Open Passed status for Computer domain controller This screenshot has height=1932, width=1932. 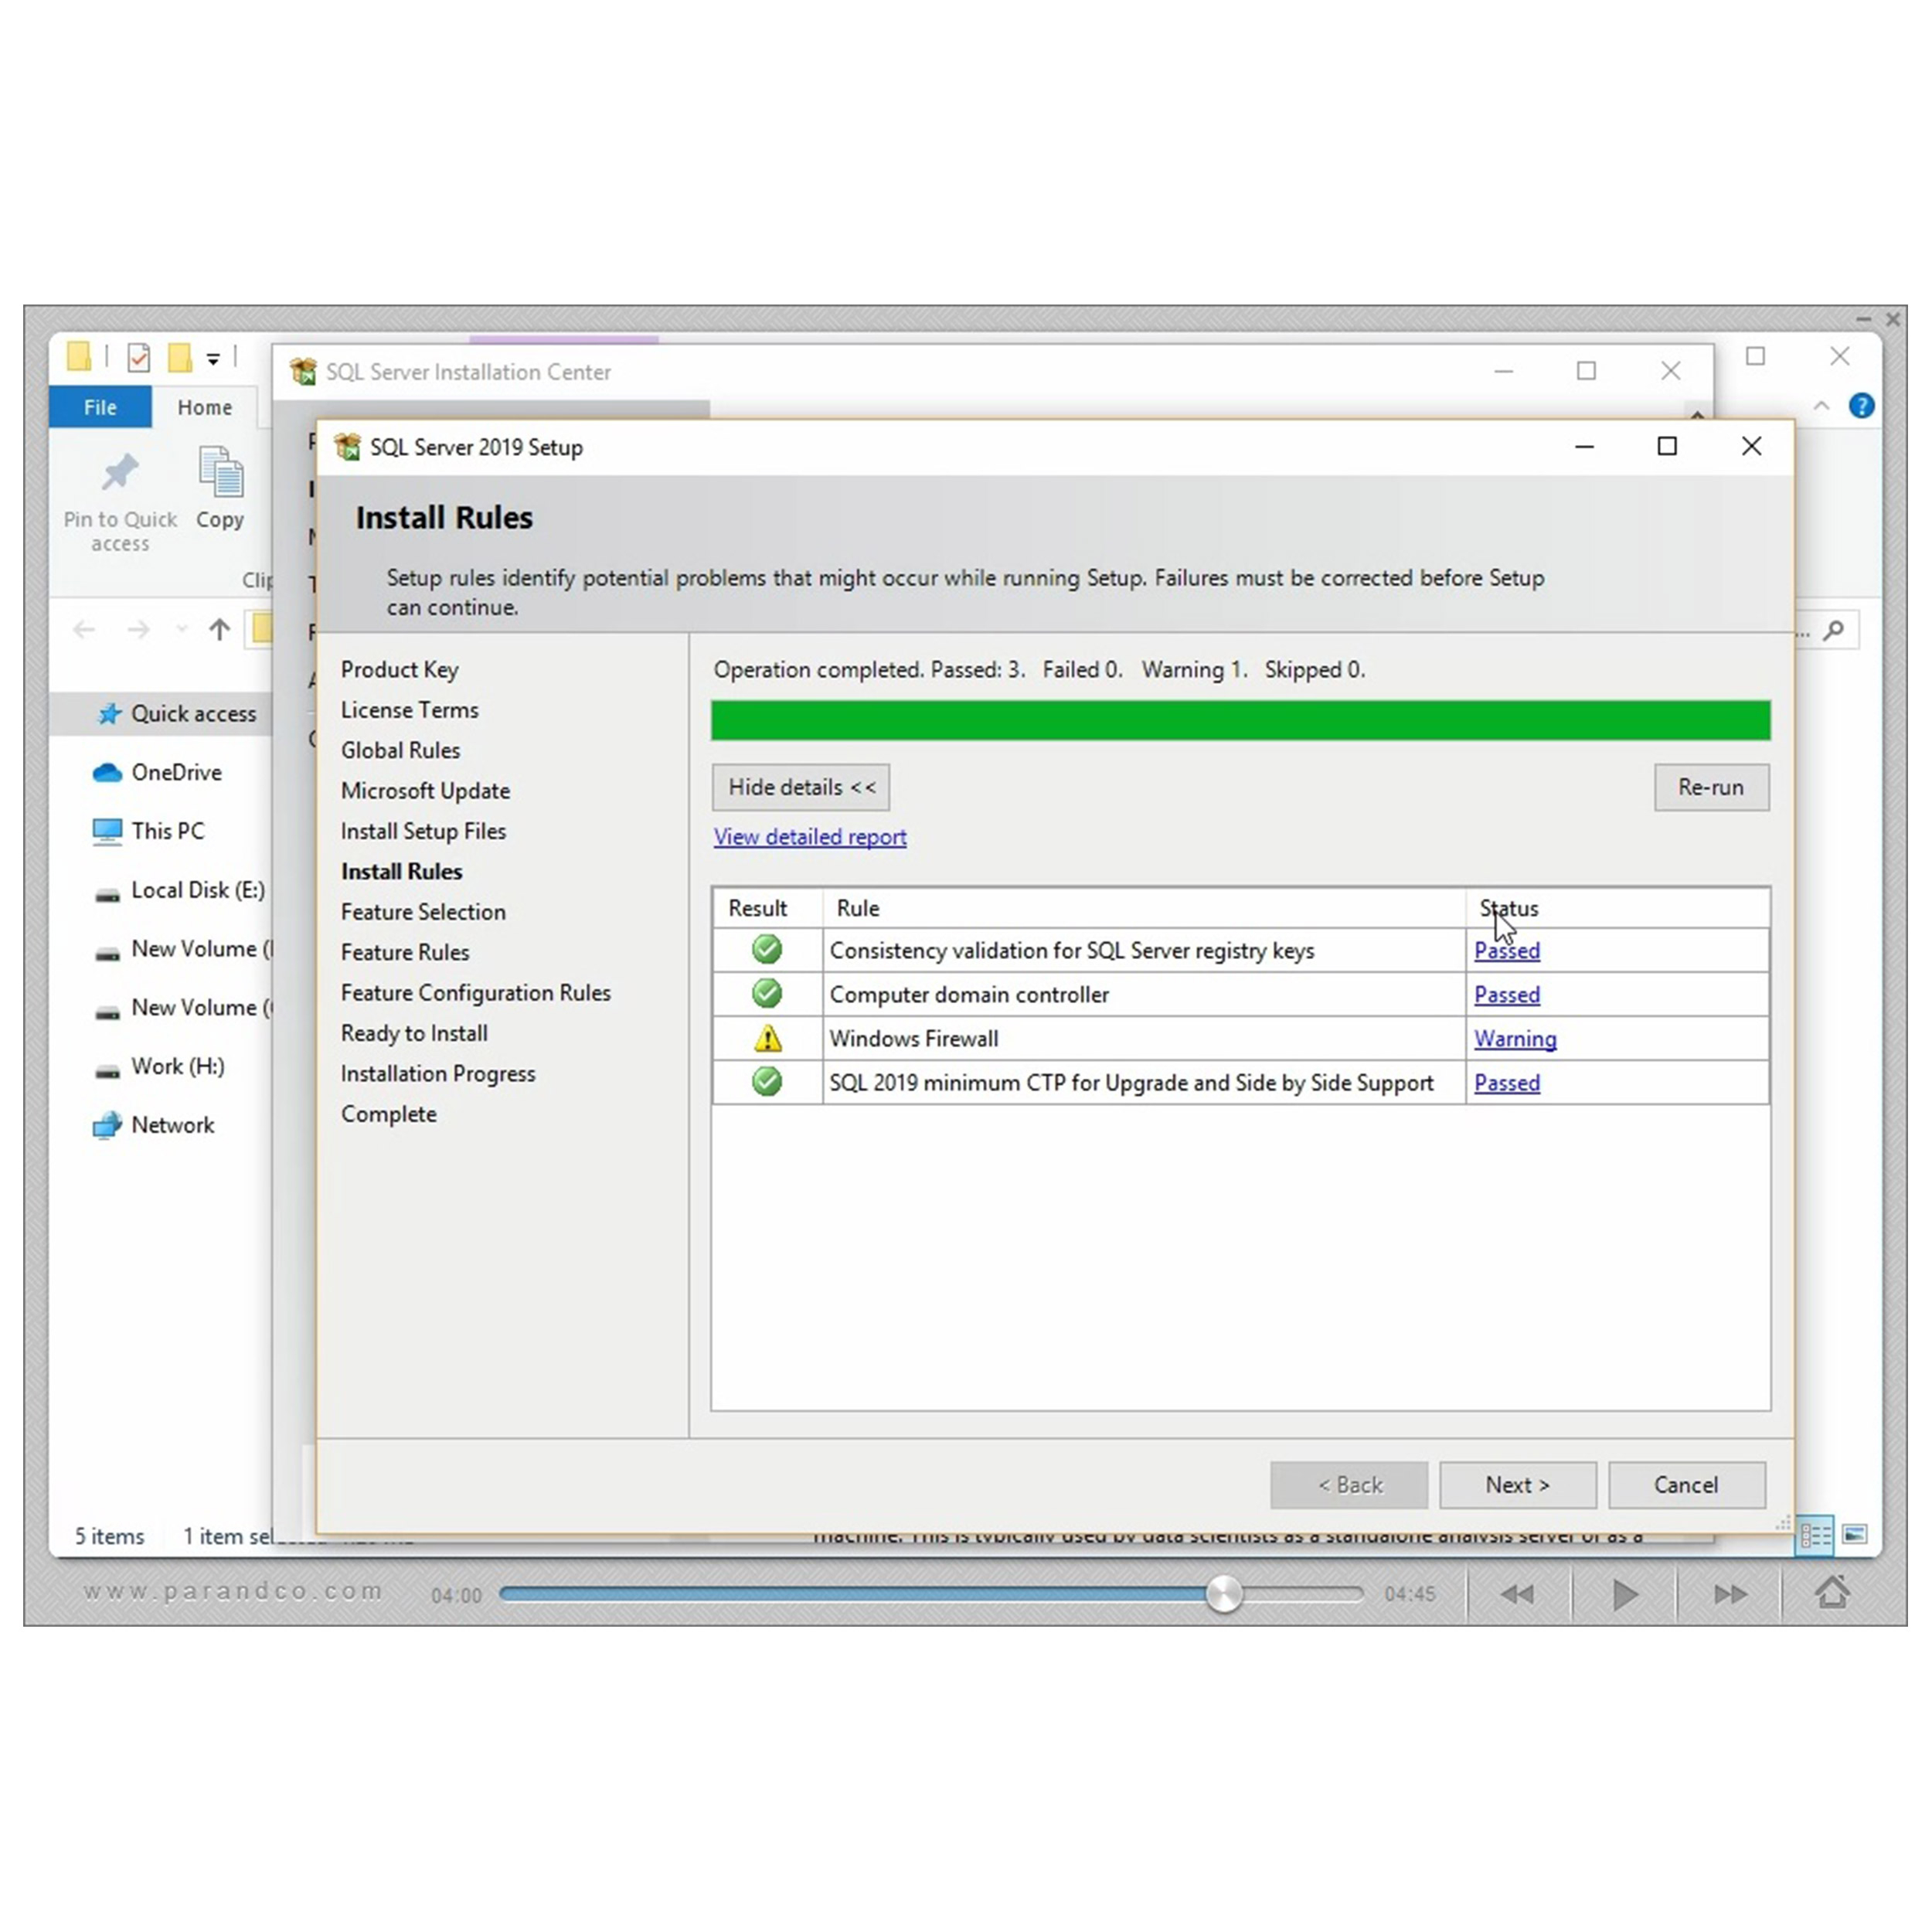click(1507, 995)
